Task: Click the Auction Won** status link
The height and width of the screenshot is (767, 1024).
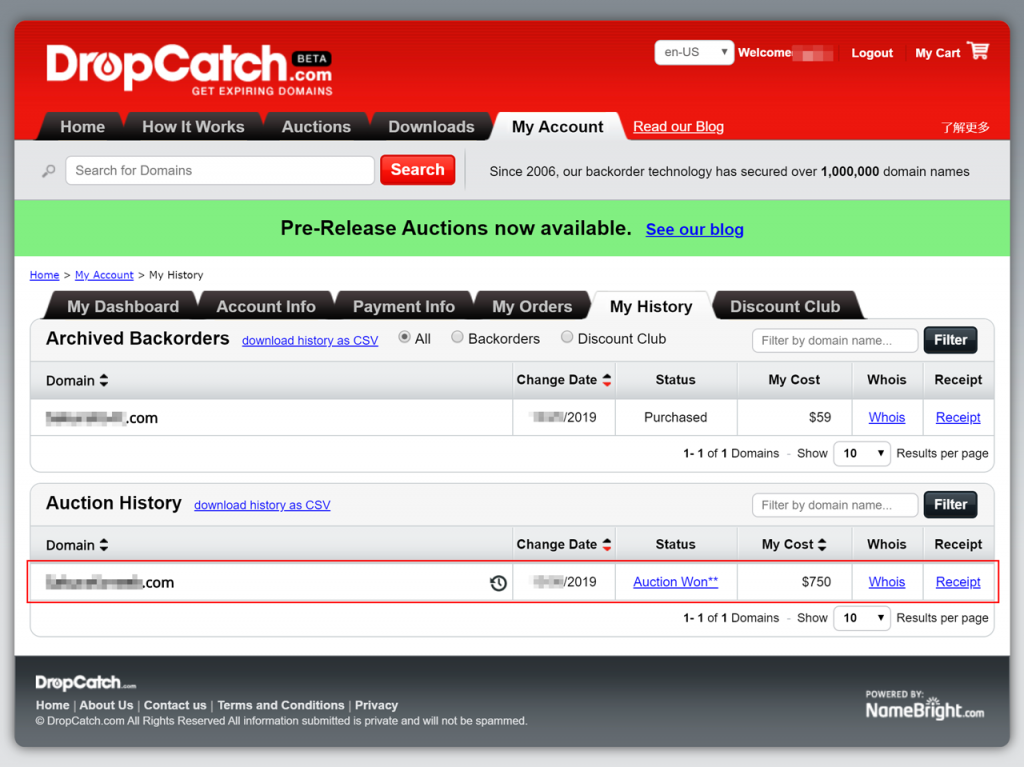Action: pos(675,581)
